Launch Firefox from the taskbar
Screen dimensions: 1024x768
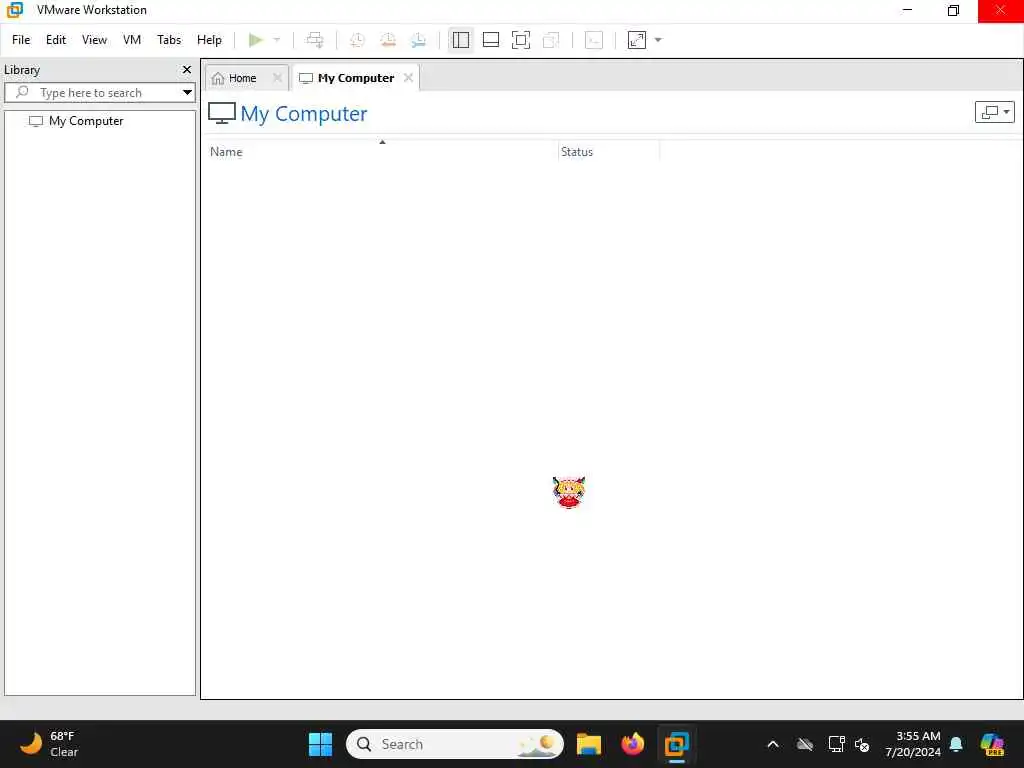[x=632, y=744]
